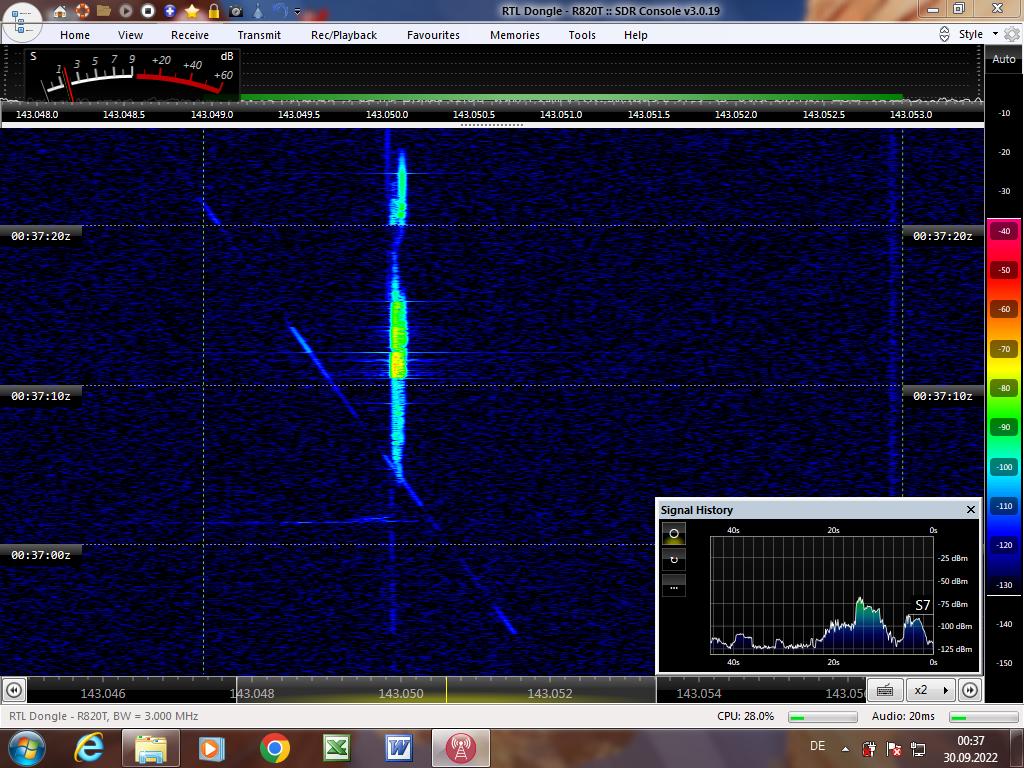Click the Signal History graph
The image size is (1024, 768).
822,595
